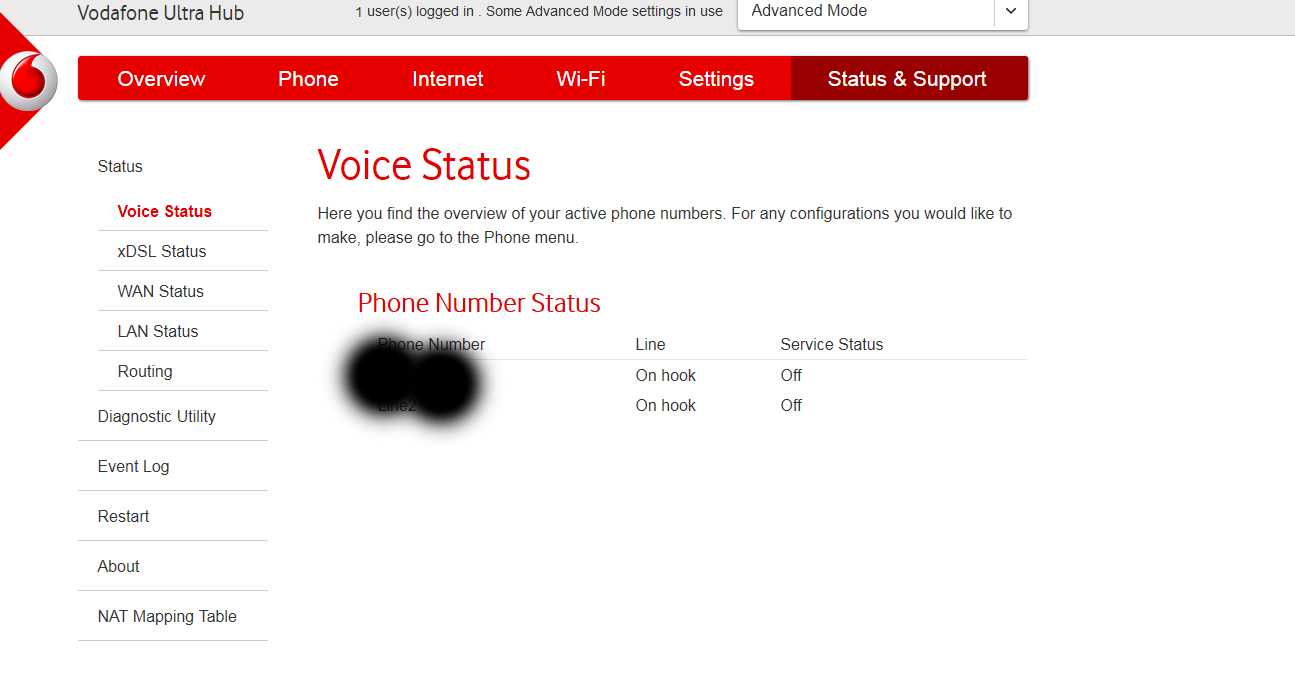View WAN Status page
The image size is (1295, 676).
(161, 291)
